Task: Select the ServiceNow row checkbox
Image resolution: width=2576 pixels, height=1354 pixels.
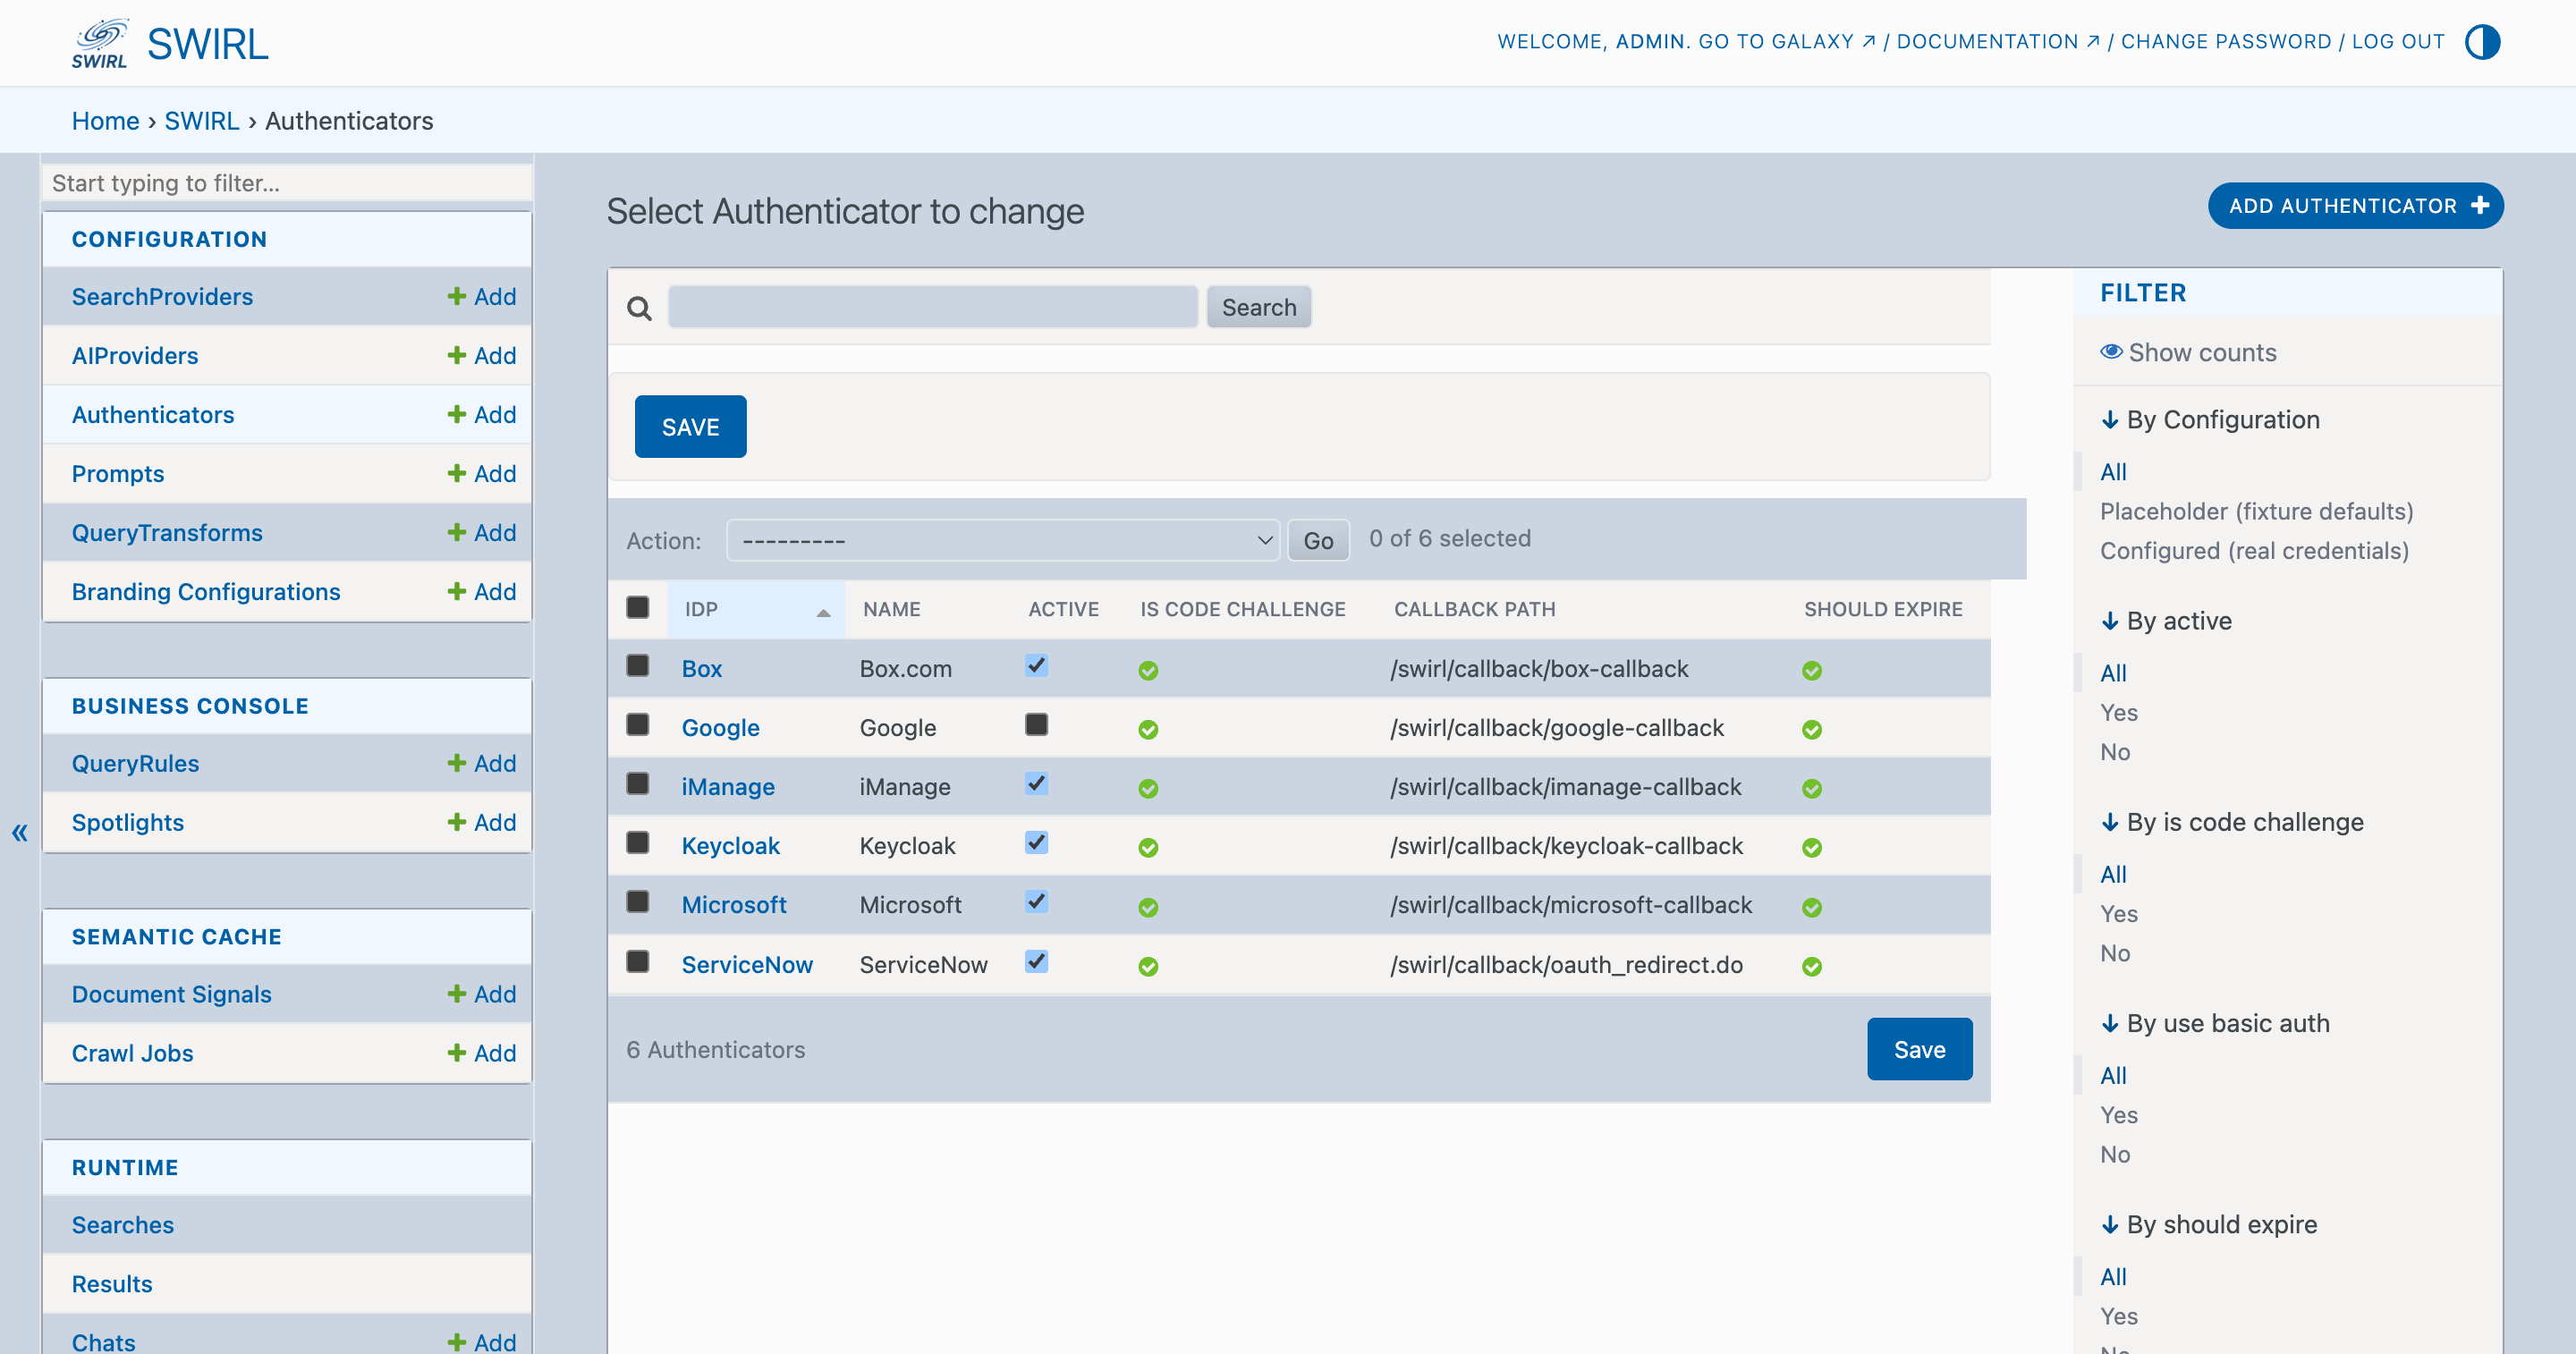Action: (x=637, y=961)
